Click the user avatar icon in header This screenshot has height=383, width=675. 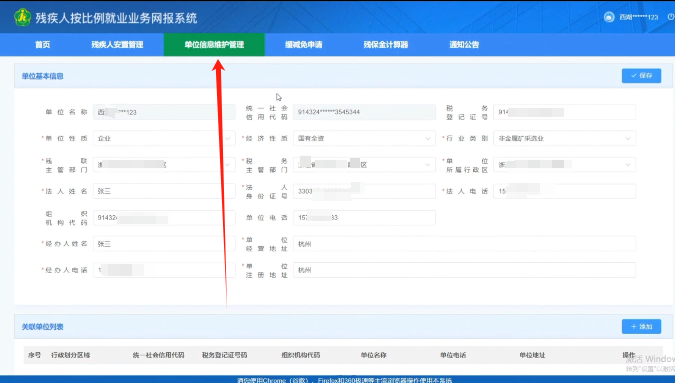(x=609, y=17)
